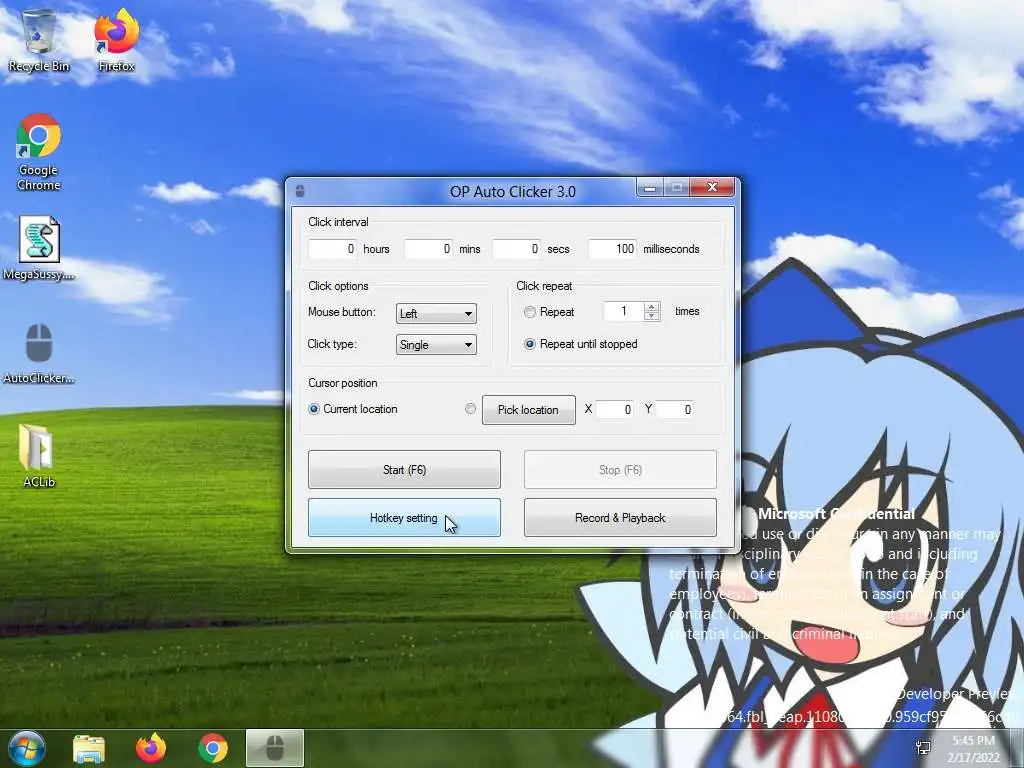Click the repeat times number field
Image resolution: width=1024 pixels, height=768 pixels.
tap(624, 312)
